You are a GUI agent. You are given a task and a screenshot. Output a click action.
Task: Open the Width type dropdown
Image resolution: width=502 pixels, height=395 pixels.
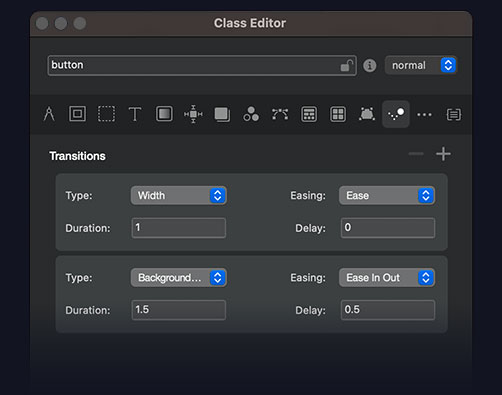179,195
